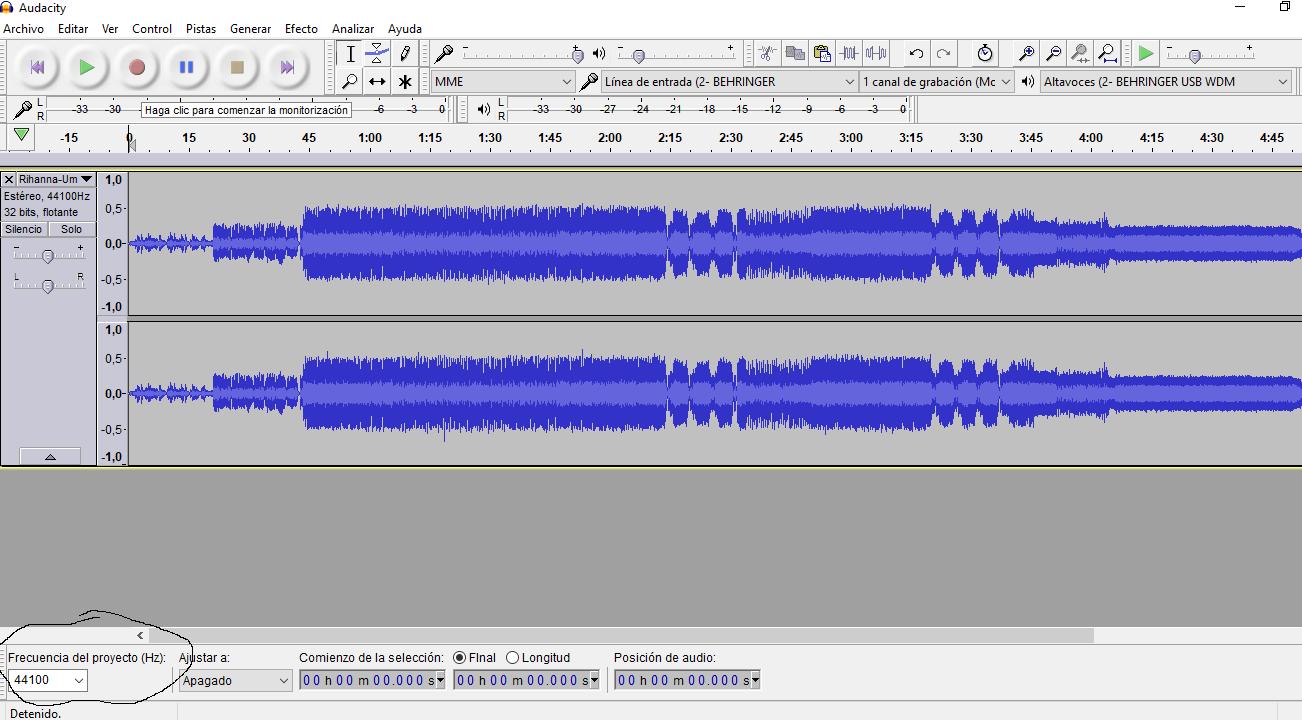Toggle the Solo button on the track
Screen dimensions: 1302x720
click(71, 229)
